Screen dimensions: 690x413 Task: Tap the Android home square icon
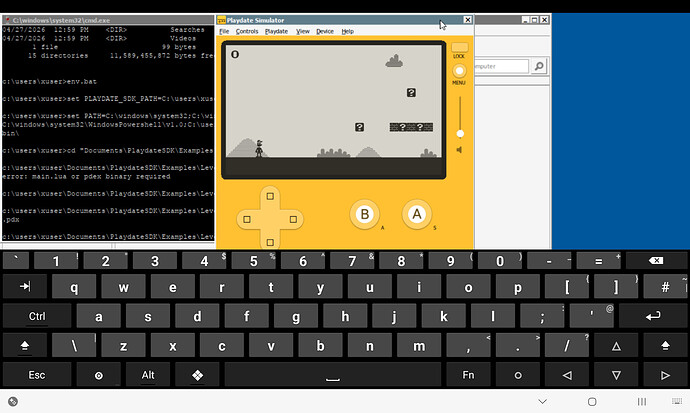pos(592,401)
